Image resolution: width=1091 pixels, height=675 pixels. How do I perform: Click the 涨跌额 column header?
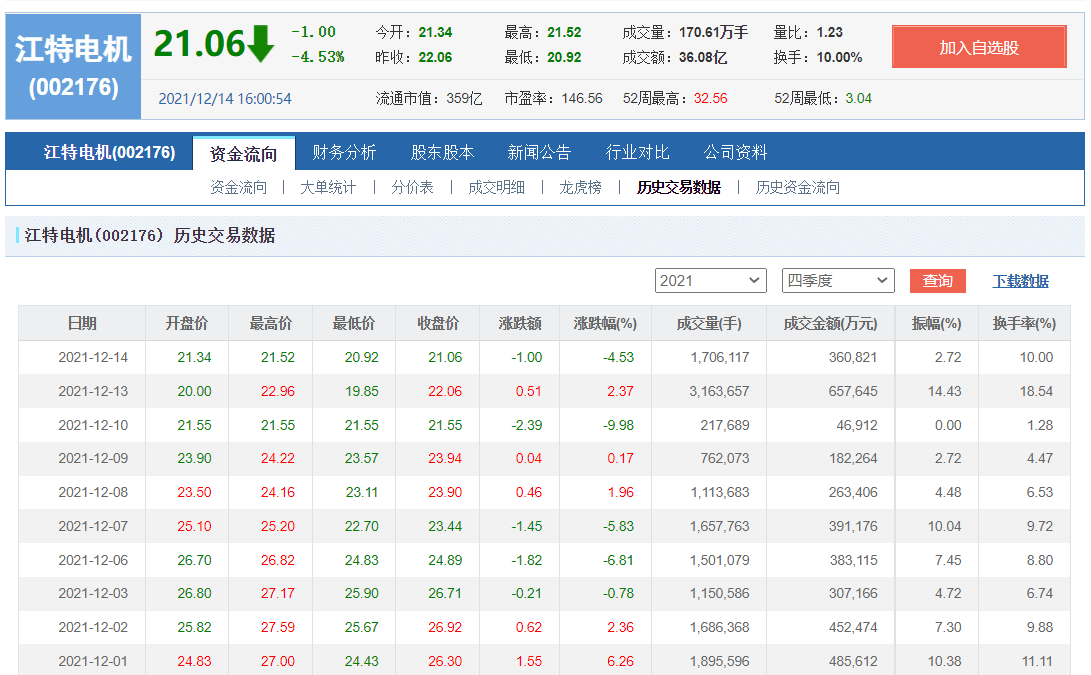click(x=520, y=324)
